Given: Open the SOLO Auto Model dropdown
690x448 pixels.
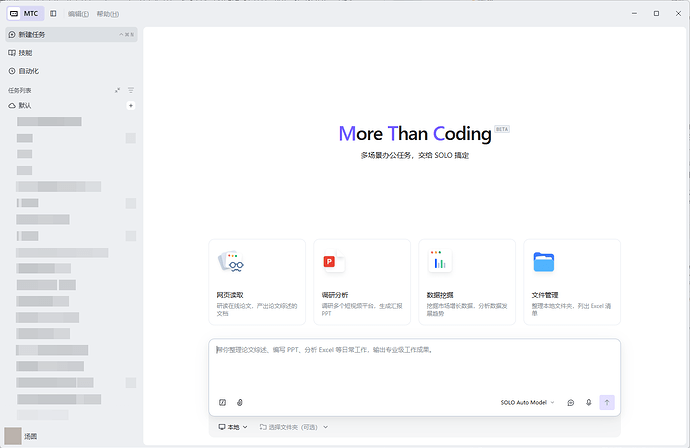Looking at the screenshot, I should [528, 403].
